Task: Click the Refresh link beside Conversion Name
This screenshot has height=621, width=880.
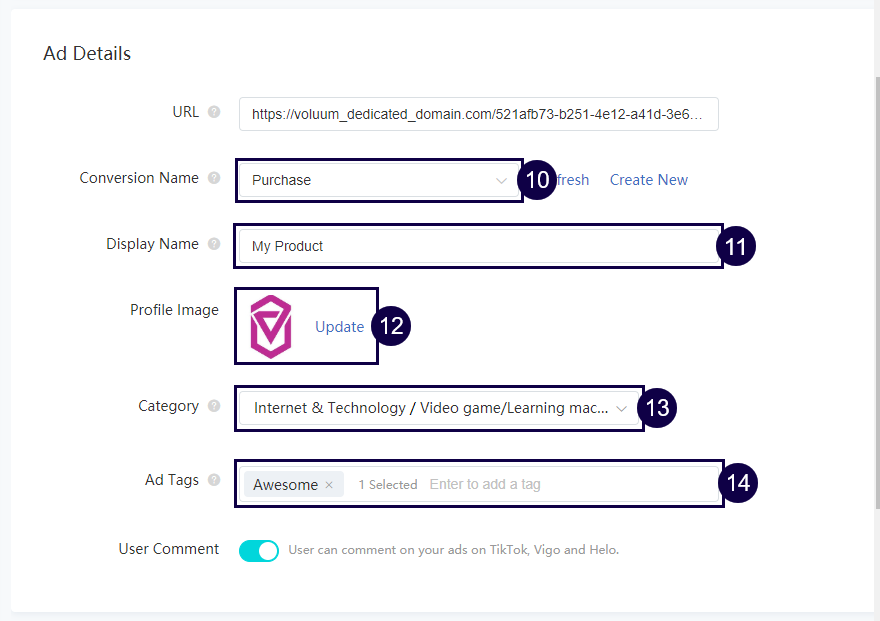Action: click(573, 180)
